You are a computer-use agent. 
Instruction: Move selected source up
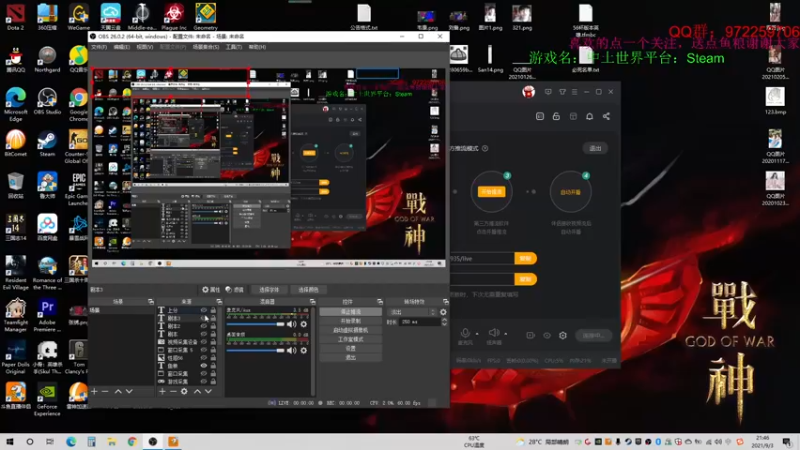pos(197,391)
